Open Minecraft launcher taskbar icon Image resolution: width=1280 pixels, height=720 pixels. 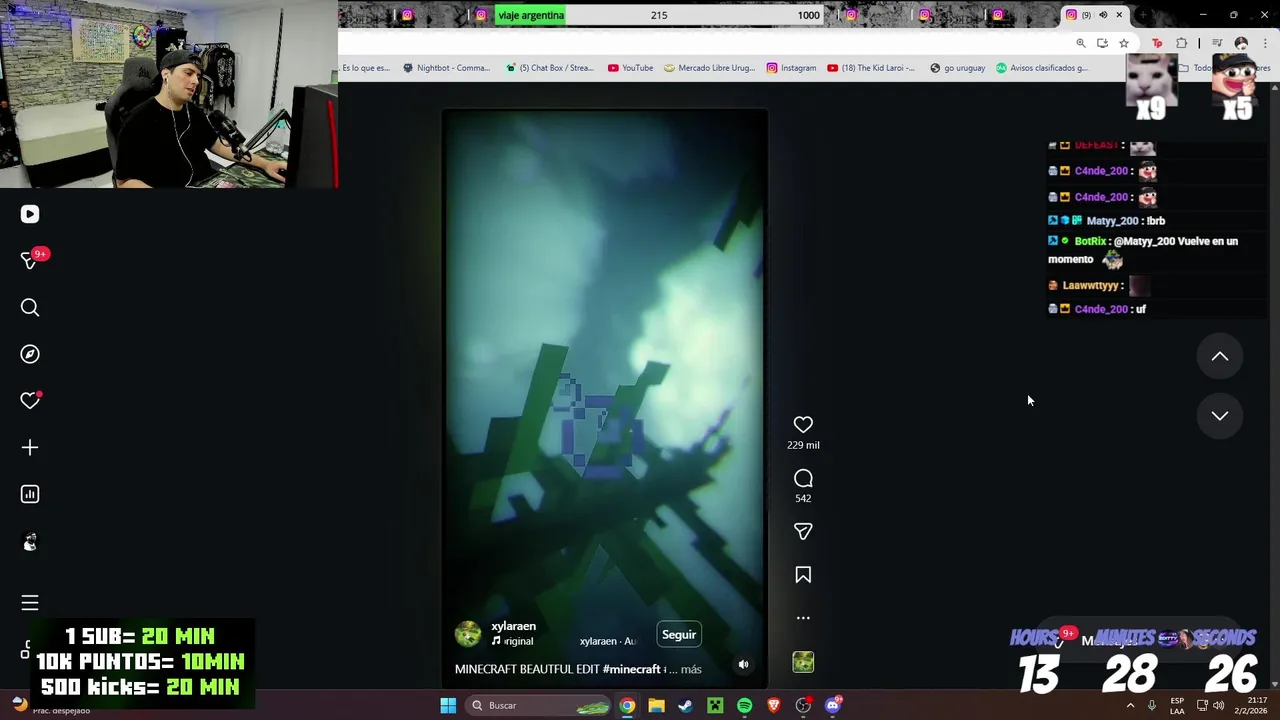[715, 705]
